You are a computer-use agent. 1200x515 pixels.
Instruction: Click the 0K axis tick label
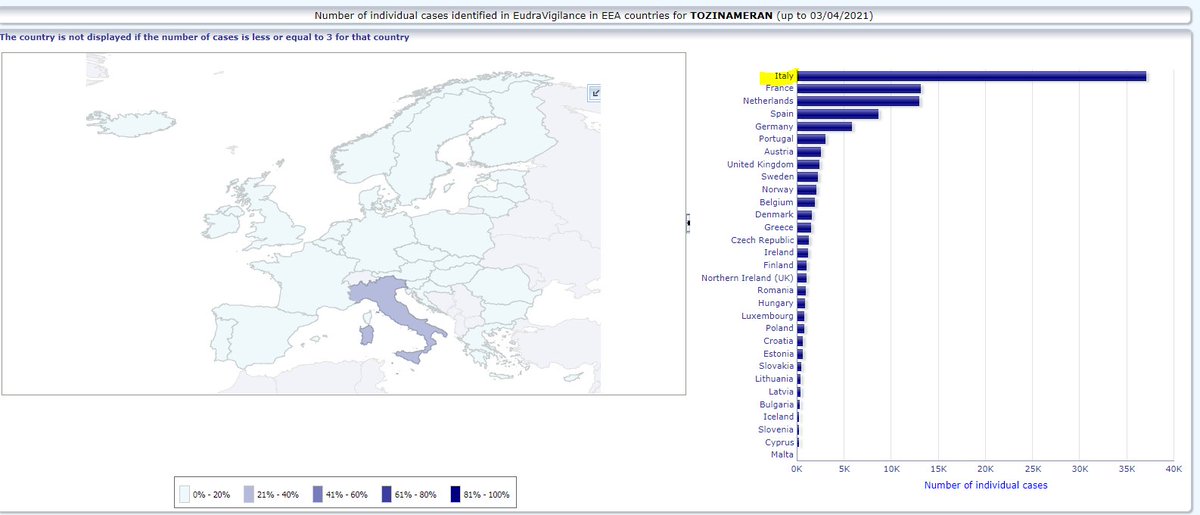[x=796, y=468]
